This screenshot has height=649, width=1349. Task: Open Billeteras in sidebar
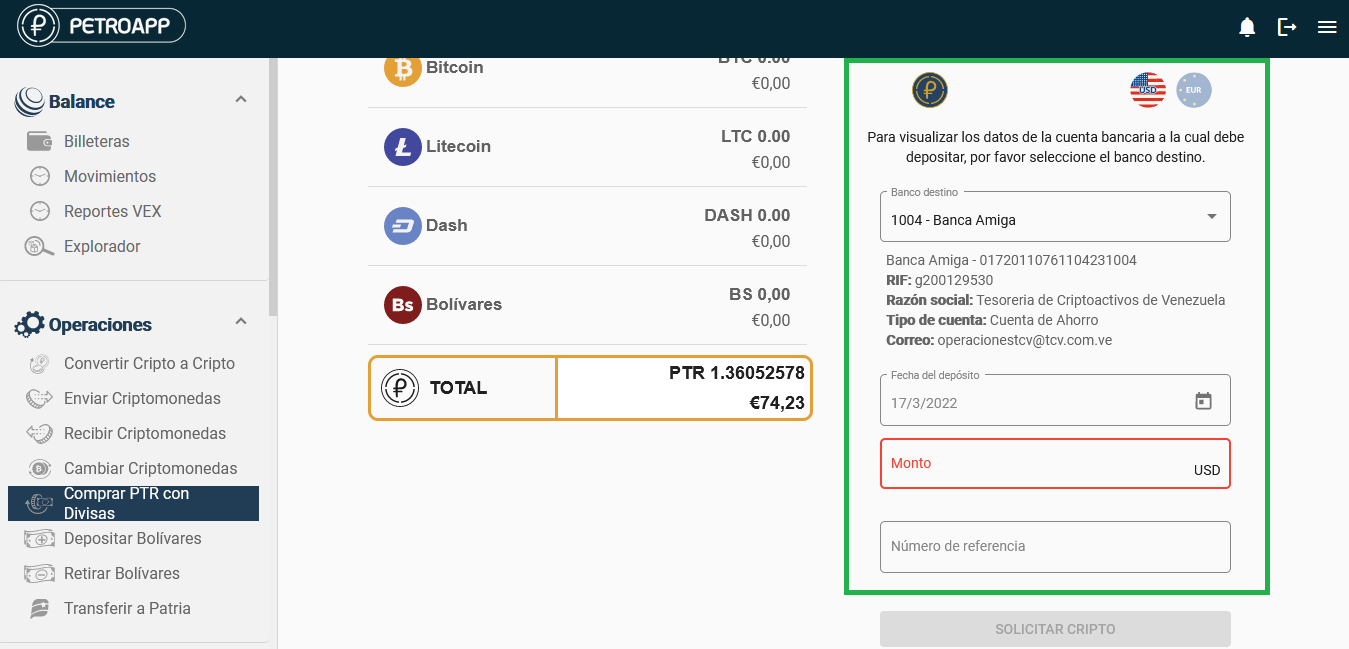click(x=96, y=142)
